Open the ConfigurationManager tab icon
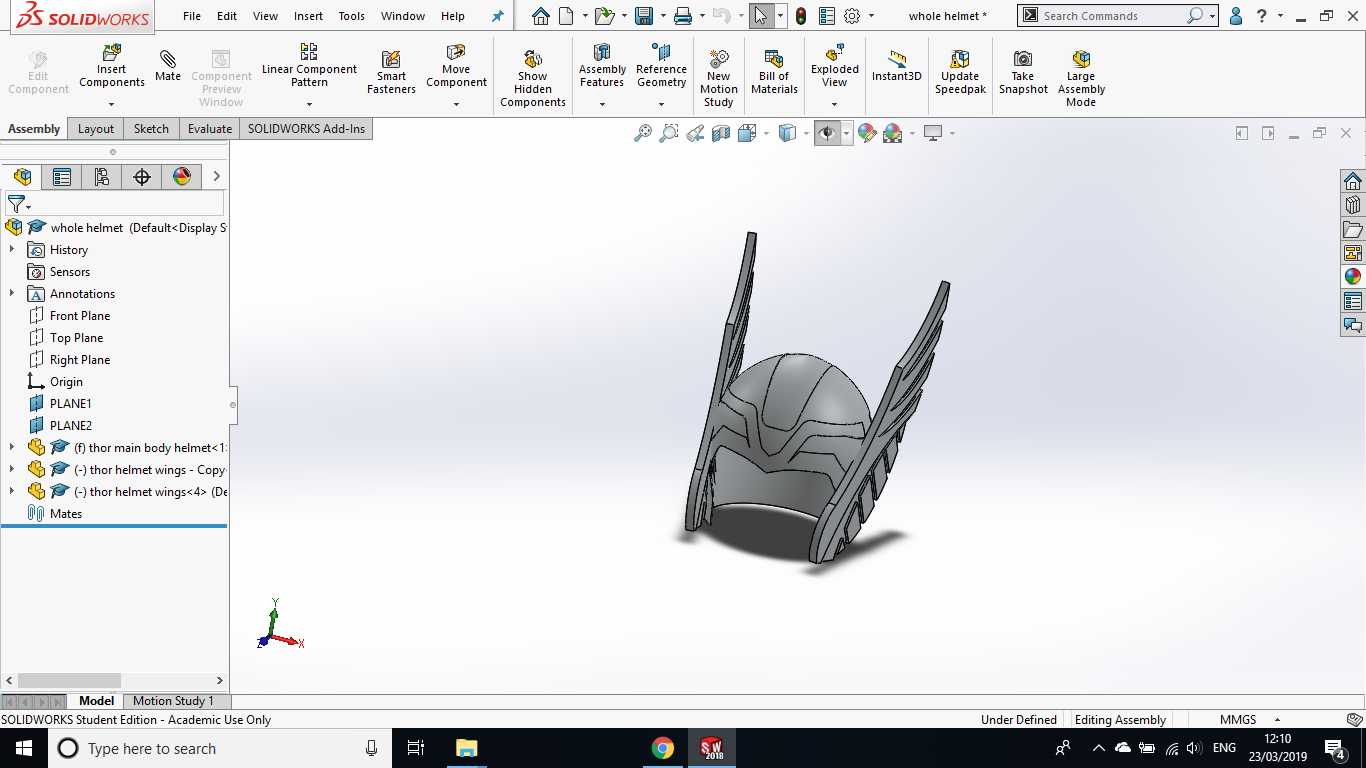This screenshot has width=1366, height=768. pyautogui.click(x=102, y=177)
